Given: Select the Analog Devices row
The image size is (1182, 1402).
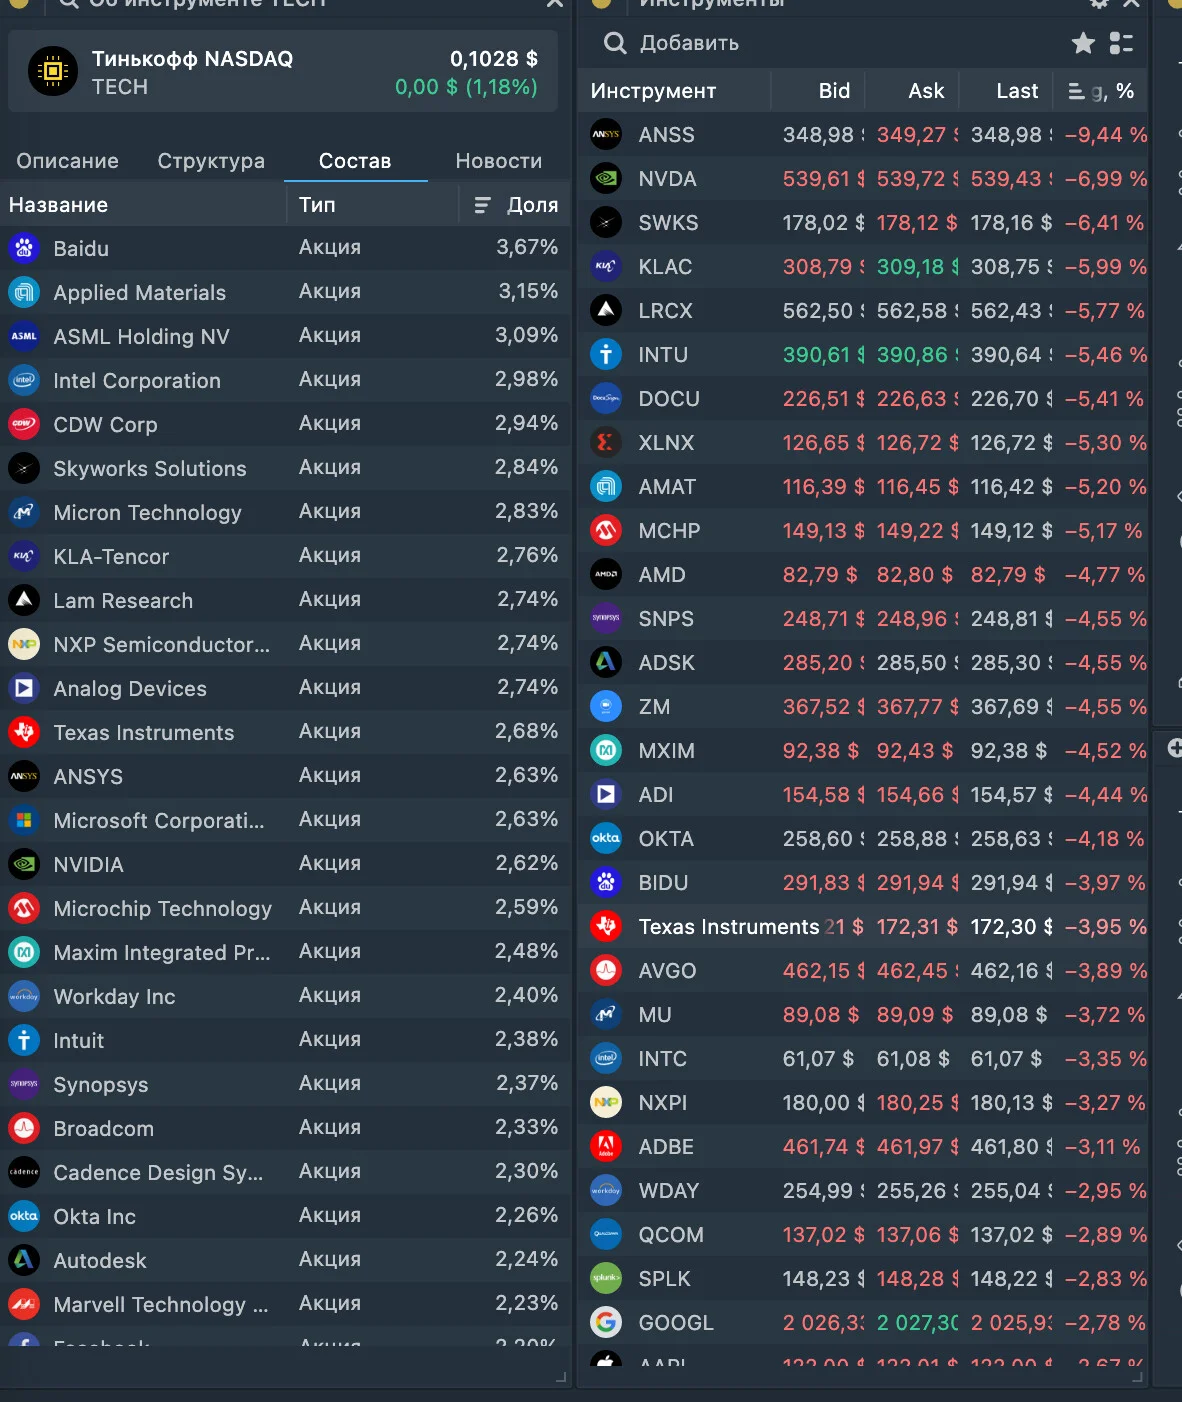Looking at the screenshot, I should pos(285,688).
